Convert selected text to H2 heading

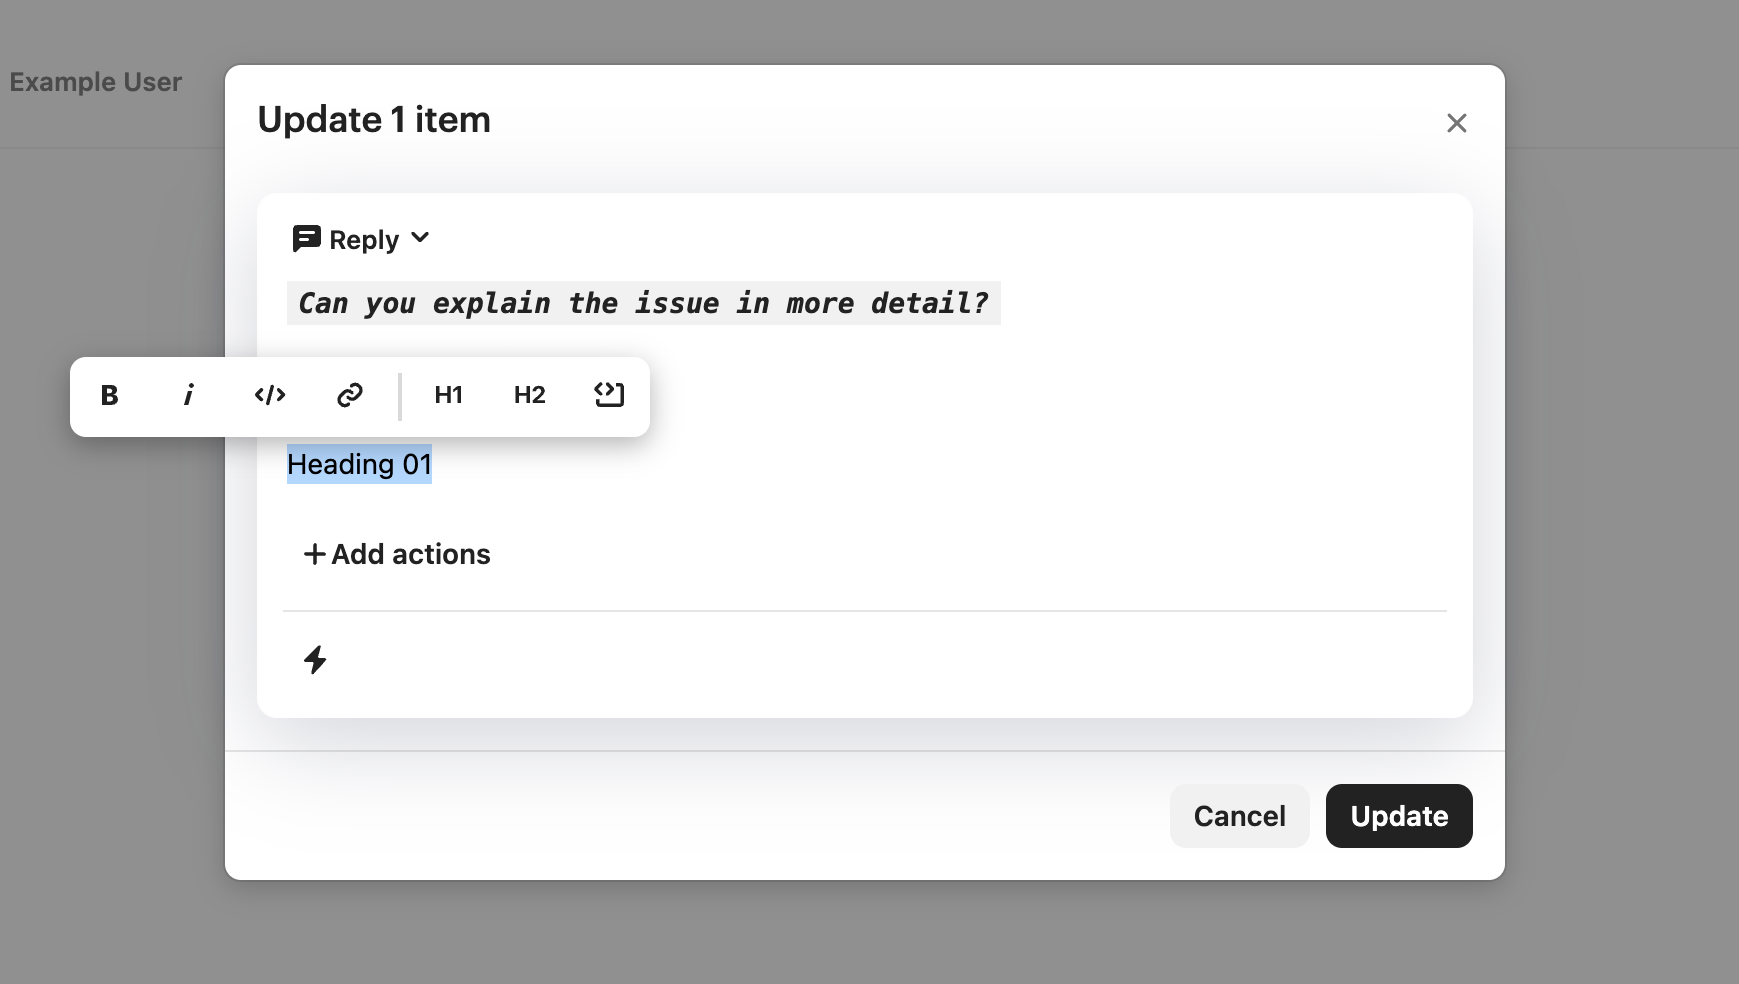[529, 396]
